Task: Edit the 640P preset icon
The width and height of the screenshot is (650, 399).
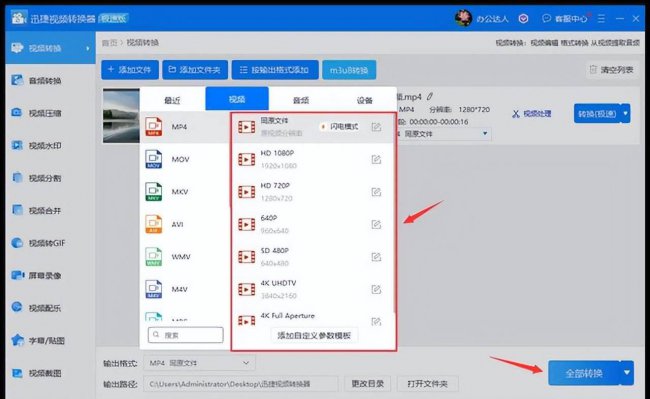Action: click(x=376, y=225)
